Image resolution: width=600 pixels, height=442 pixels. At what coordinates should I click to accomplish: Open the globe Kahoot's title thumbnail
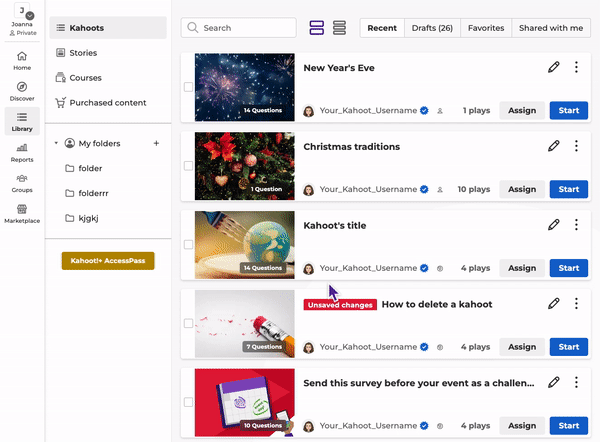click(245, 245)
